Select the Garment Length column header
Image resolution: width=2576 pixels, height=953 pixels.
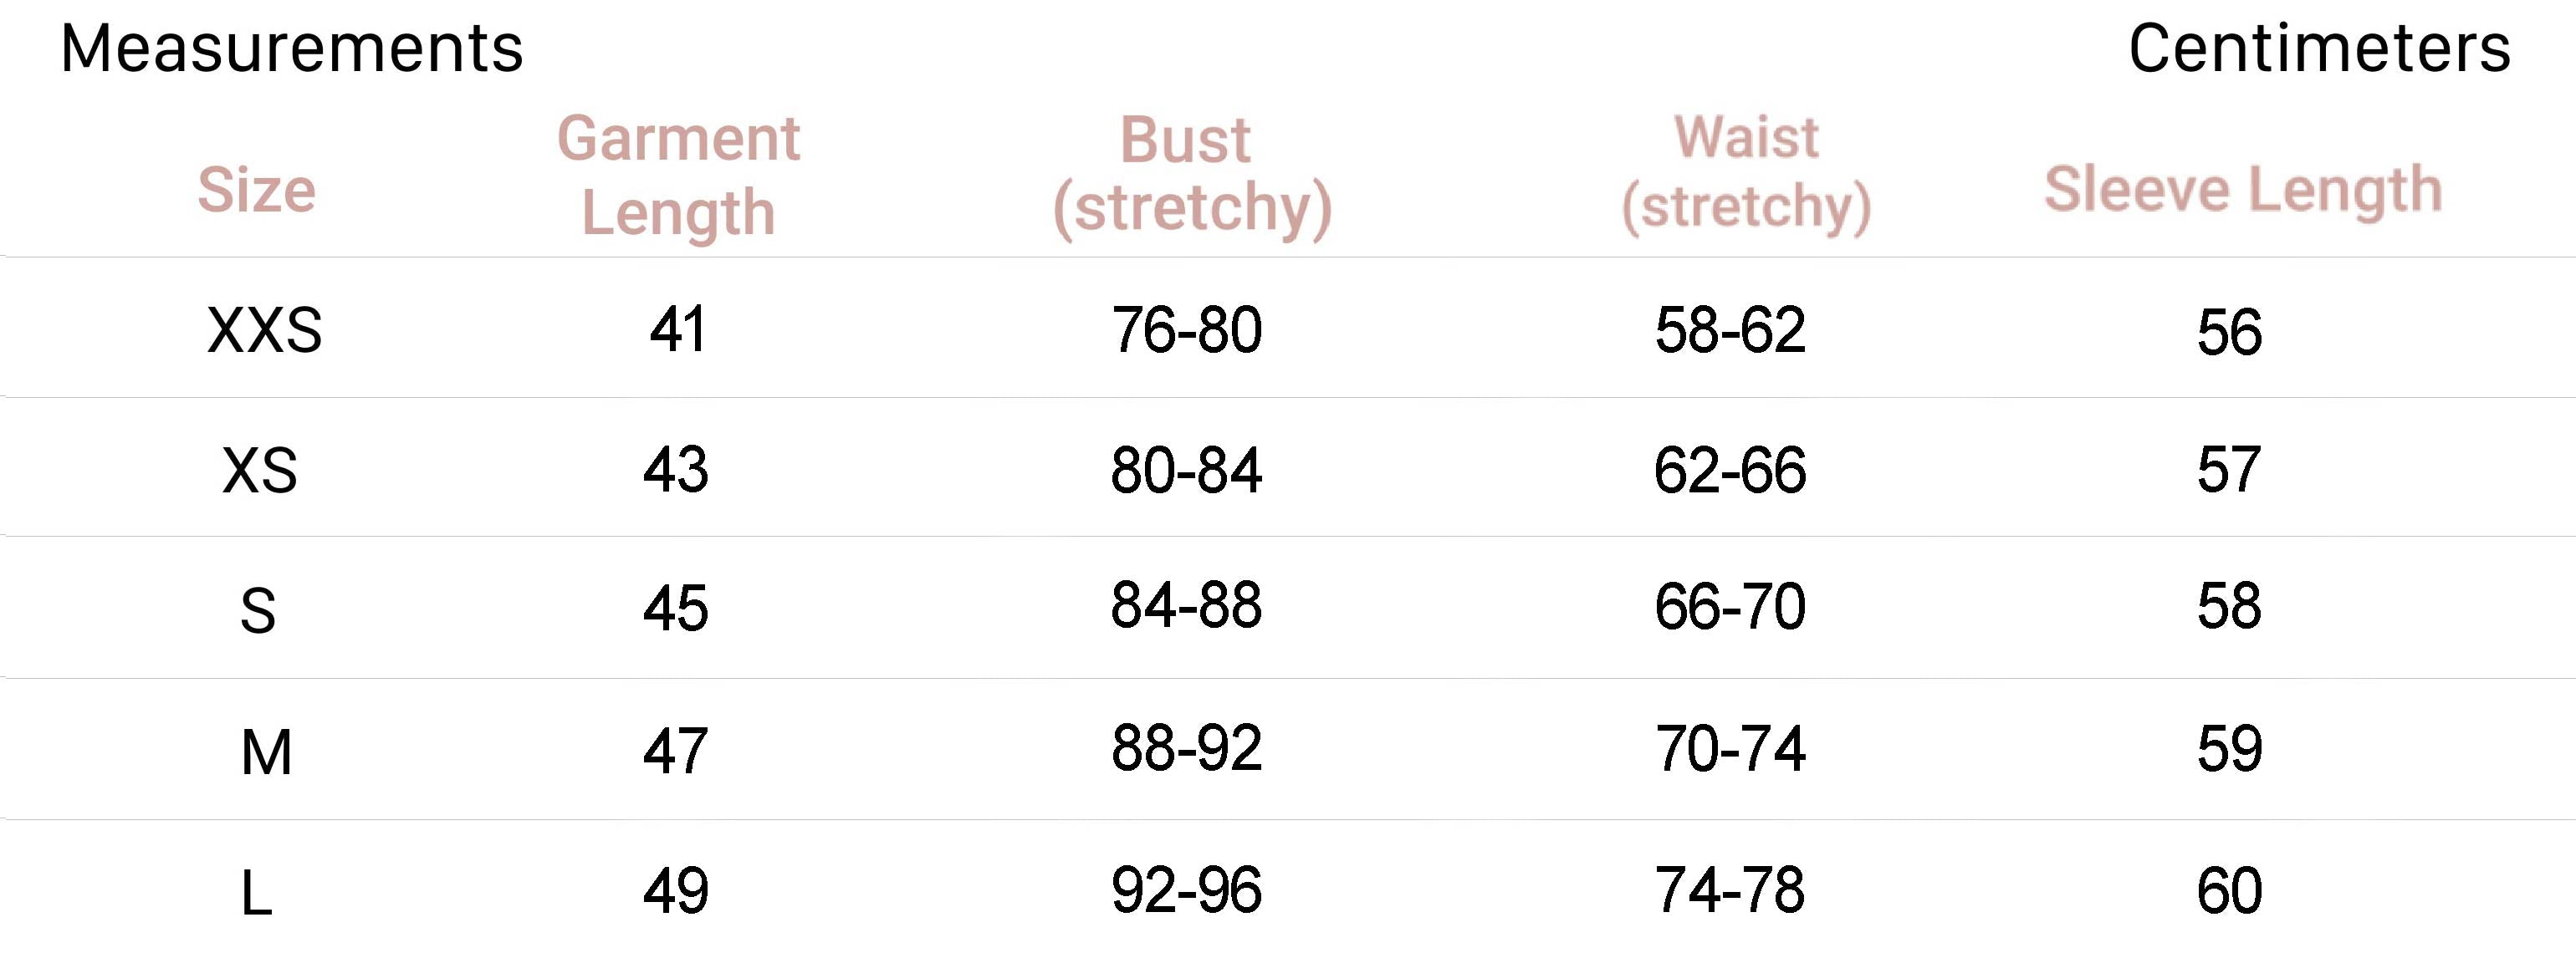click(679, 175)
